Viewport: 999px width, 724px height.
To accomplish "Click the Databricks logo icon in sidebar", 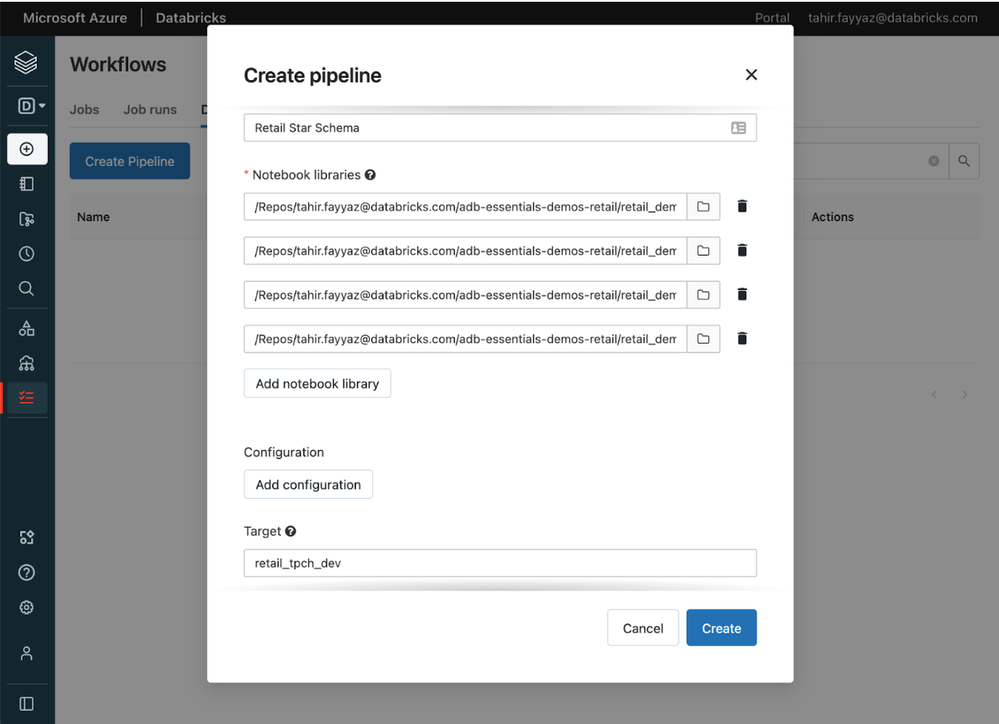I will tap(26, 62).
